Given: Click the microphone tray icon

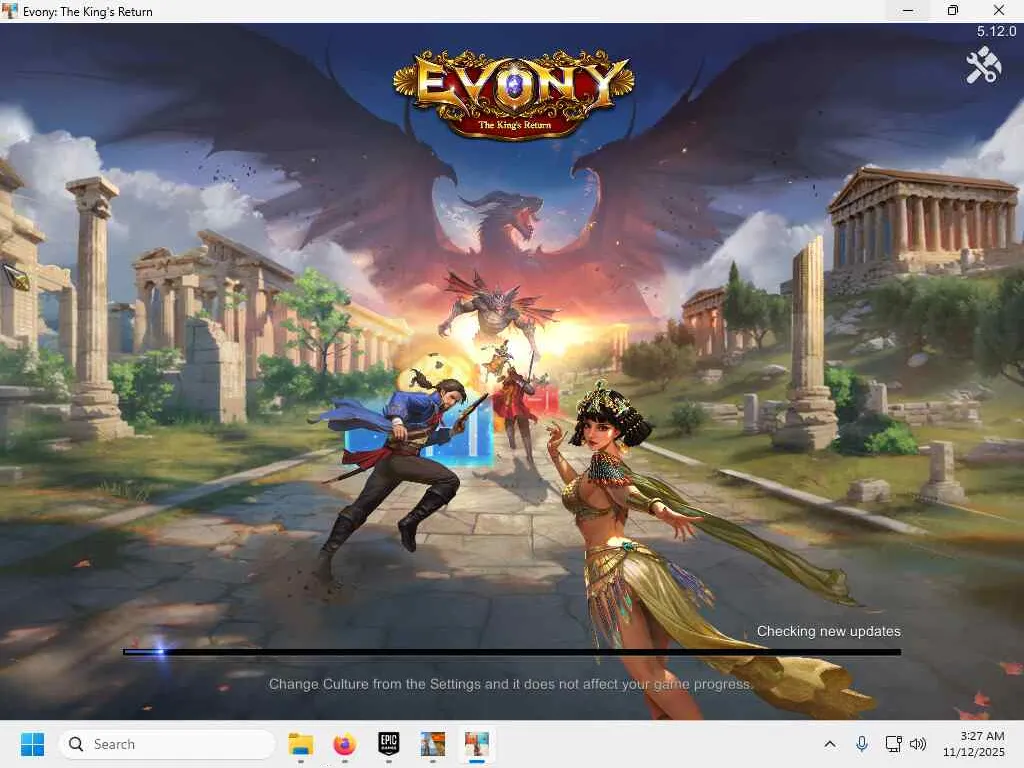Looking at the screenshot, I should (862, 744).
